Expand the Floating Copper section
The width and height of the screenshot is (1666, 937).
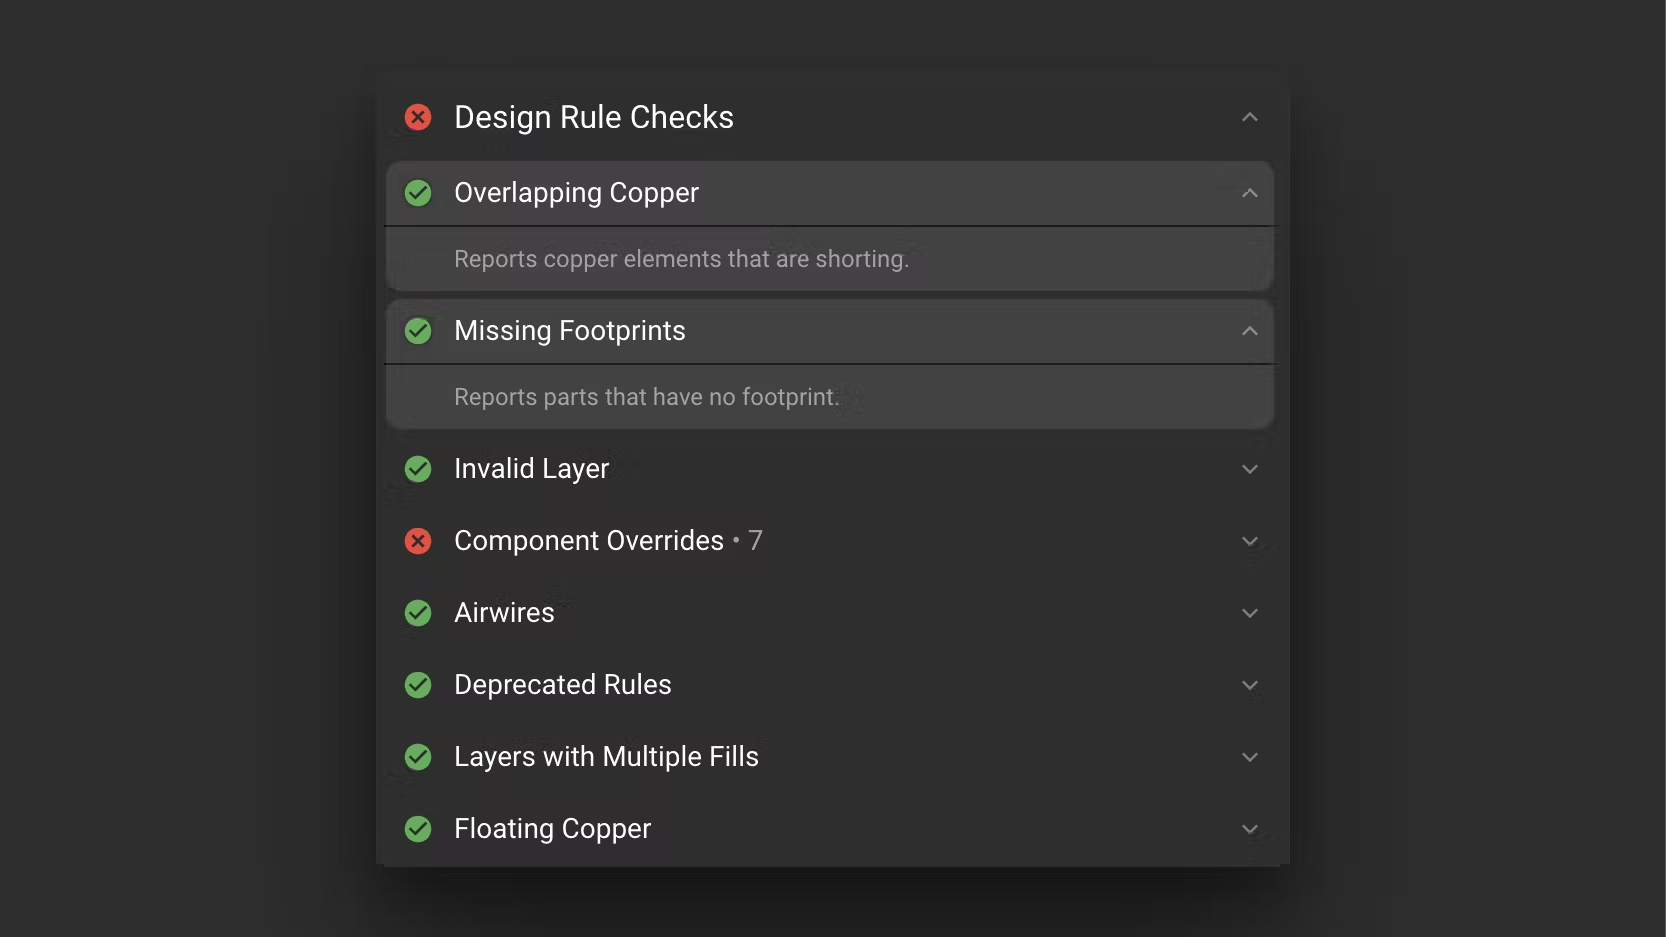[1249, 828]
